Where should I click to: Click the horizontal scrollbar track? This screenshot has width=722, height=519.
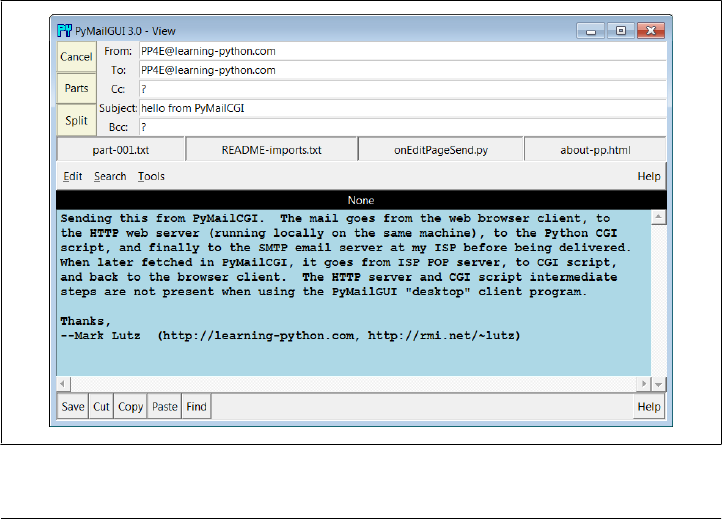click(x=353, y=384)
